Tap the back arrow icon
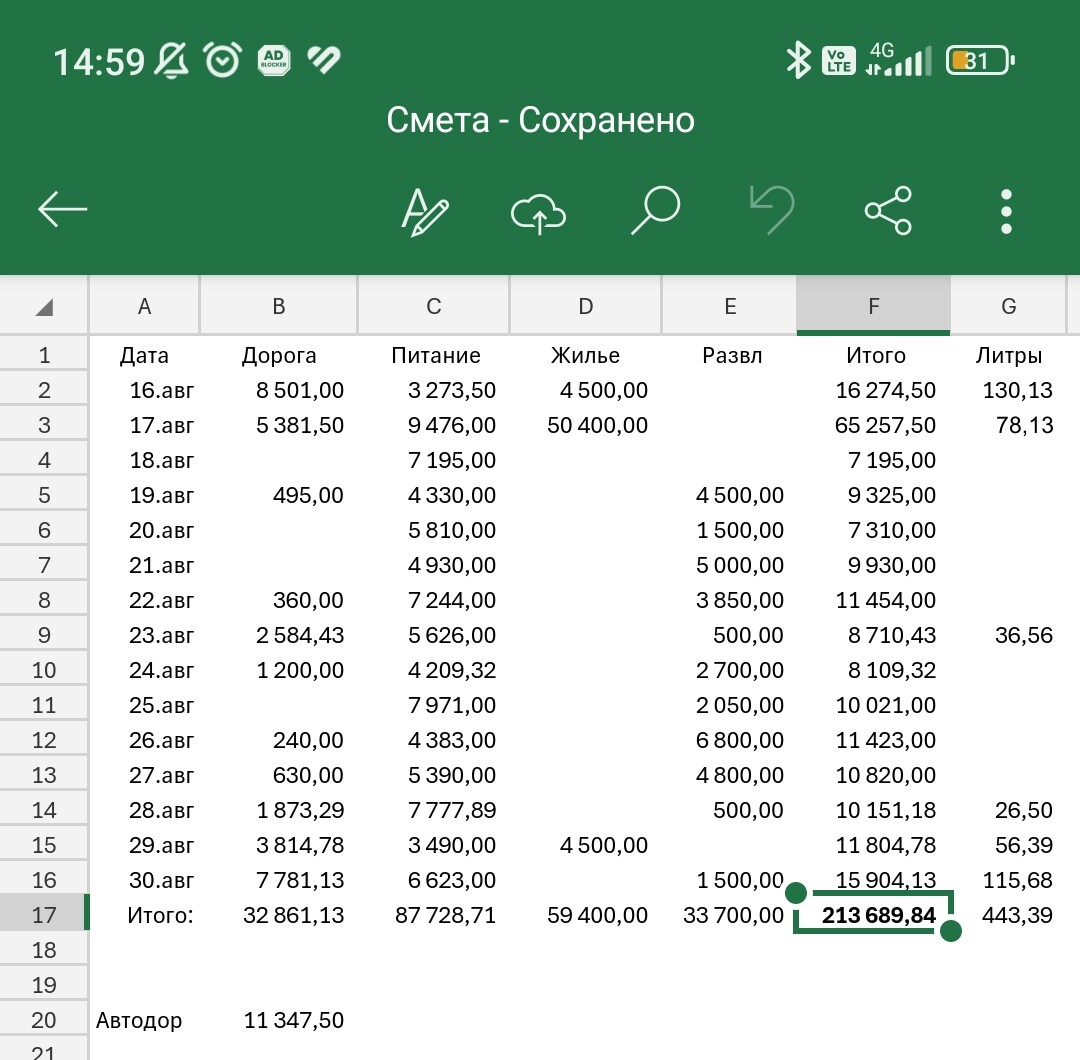The image size is (1080, 1060). 63,210
